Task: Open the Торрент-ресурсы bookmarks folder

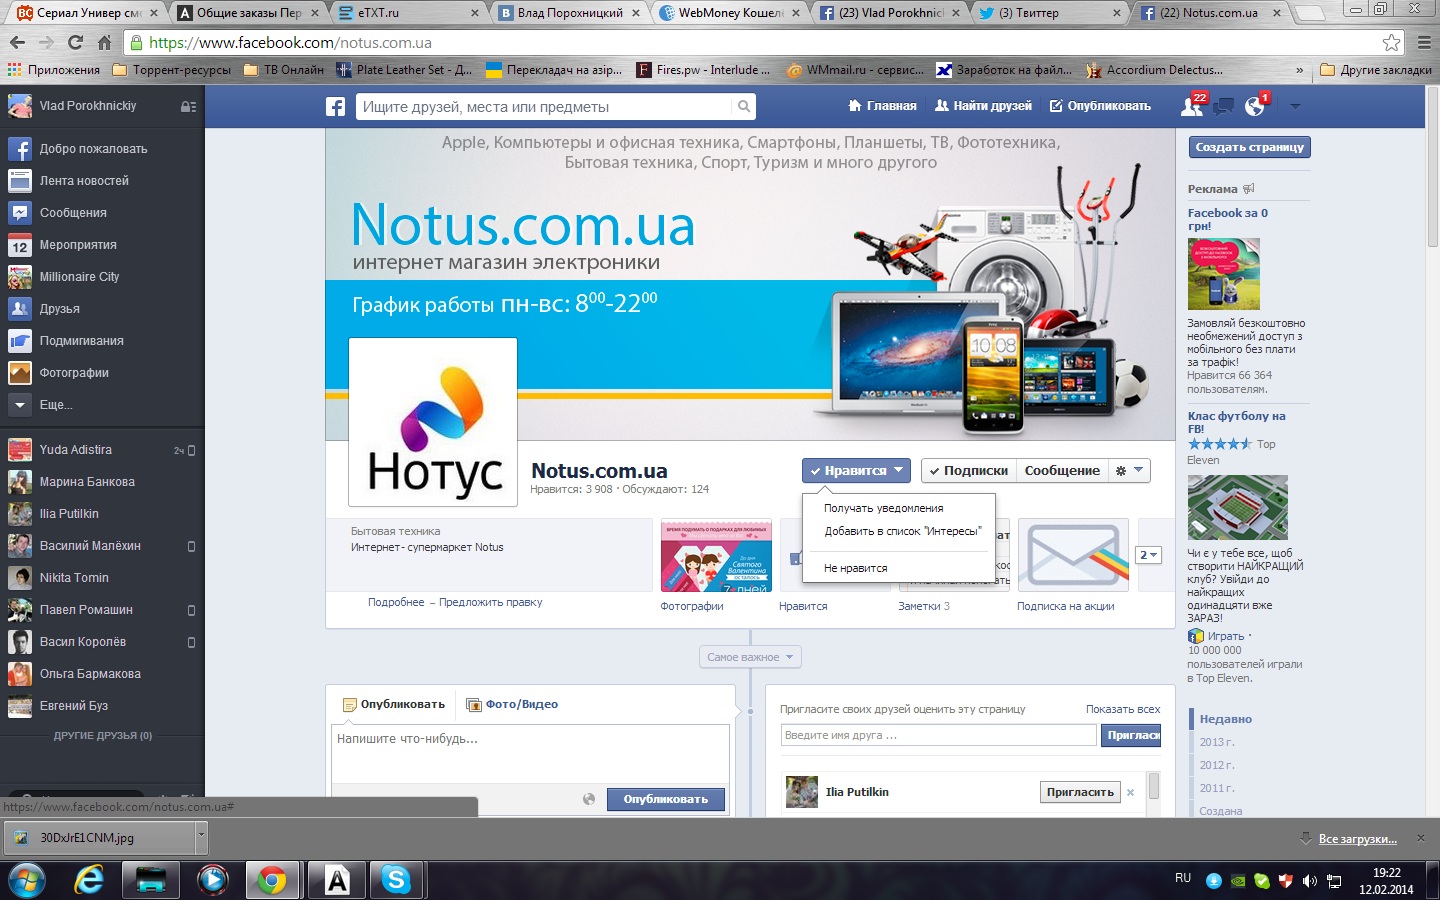Action: [x=172, y=70]
